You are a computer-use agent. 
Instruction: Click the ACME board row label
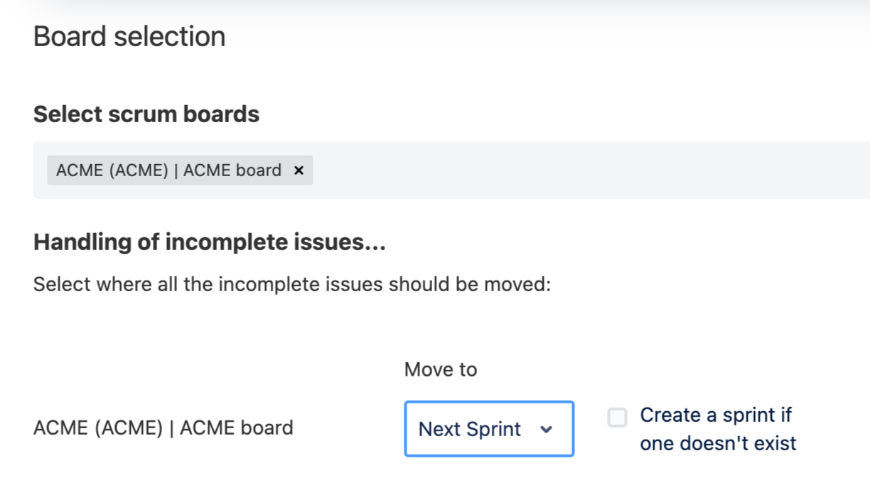(x=163, y=428)
